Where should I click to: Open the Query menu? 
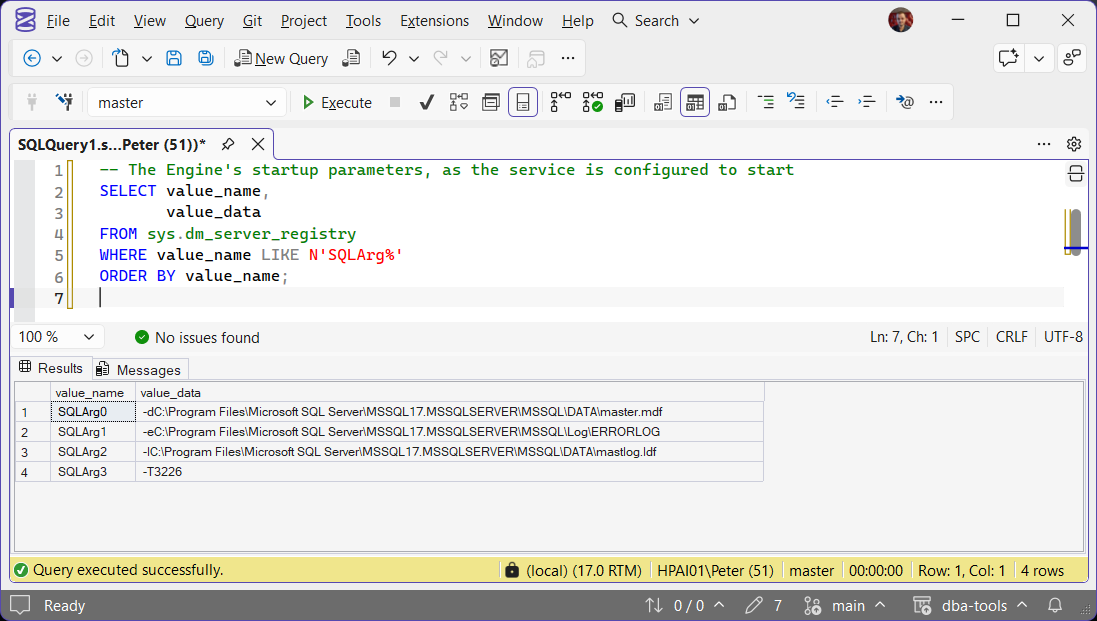(x=204, y=21)
